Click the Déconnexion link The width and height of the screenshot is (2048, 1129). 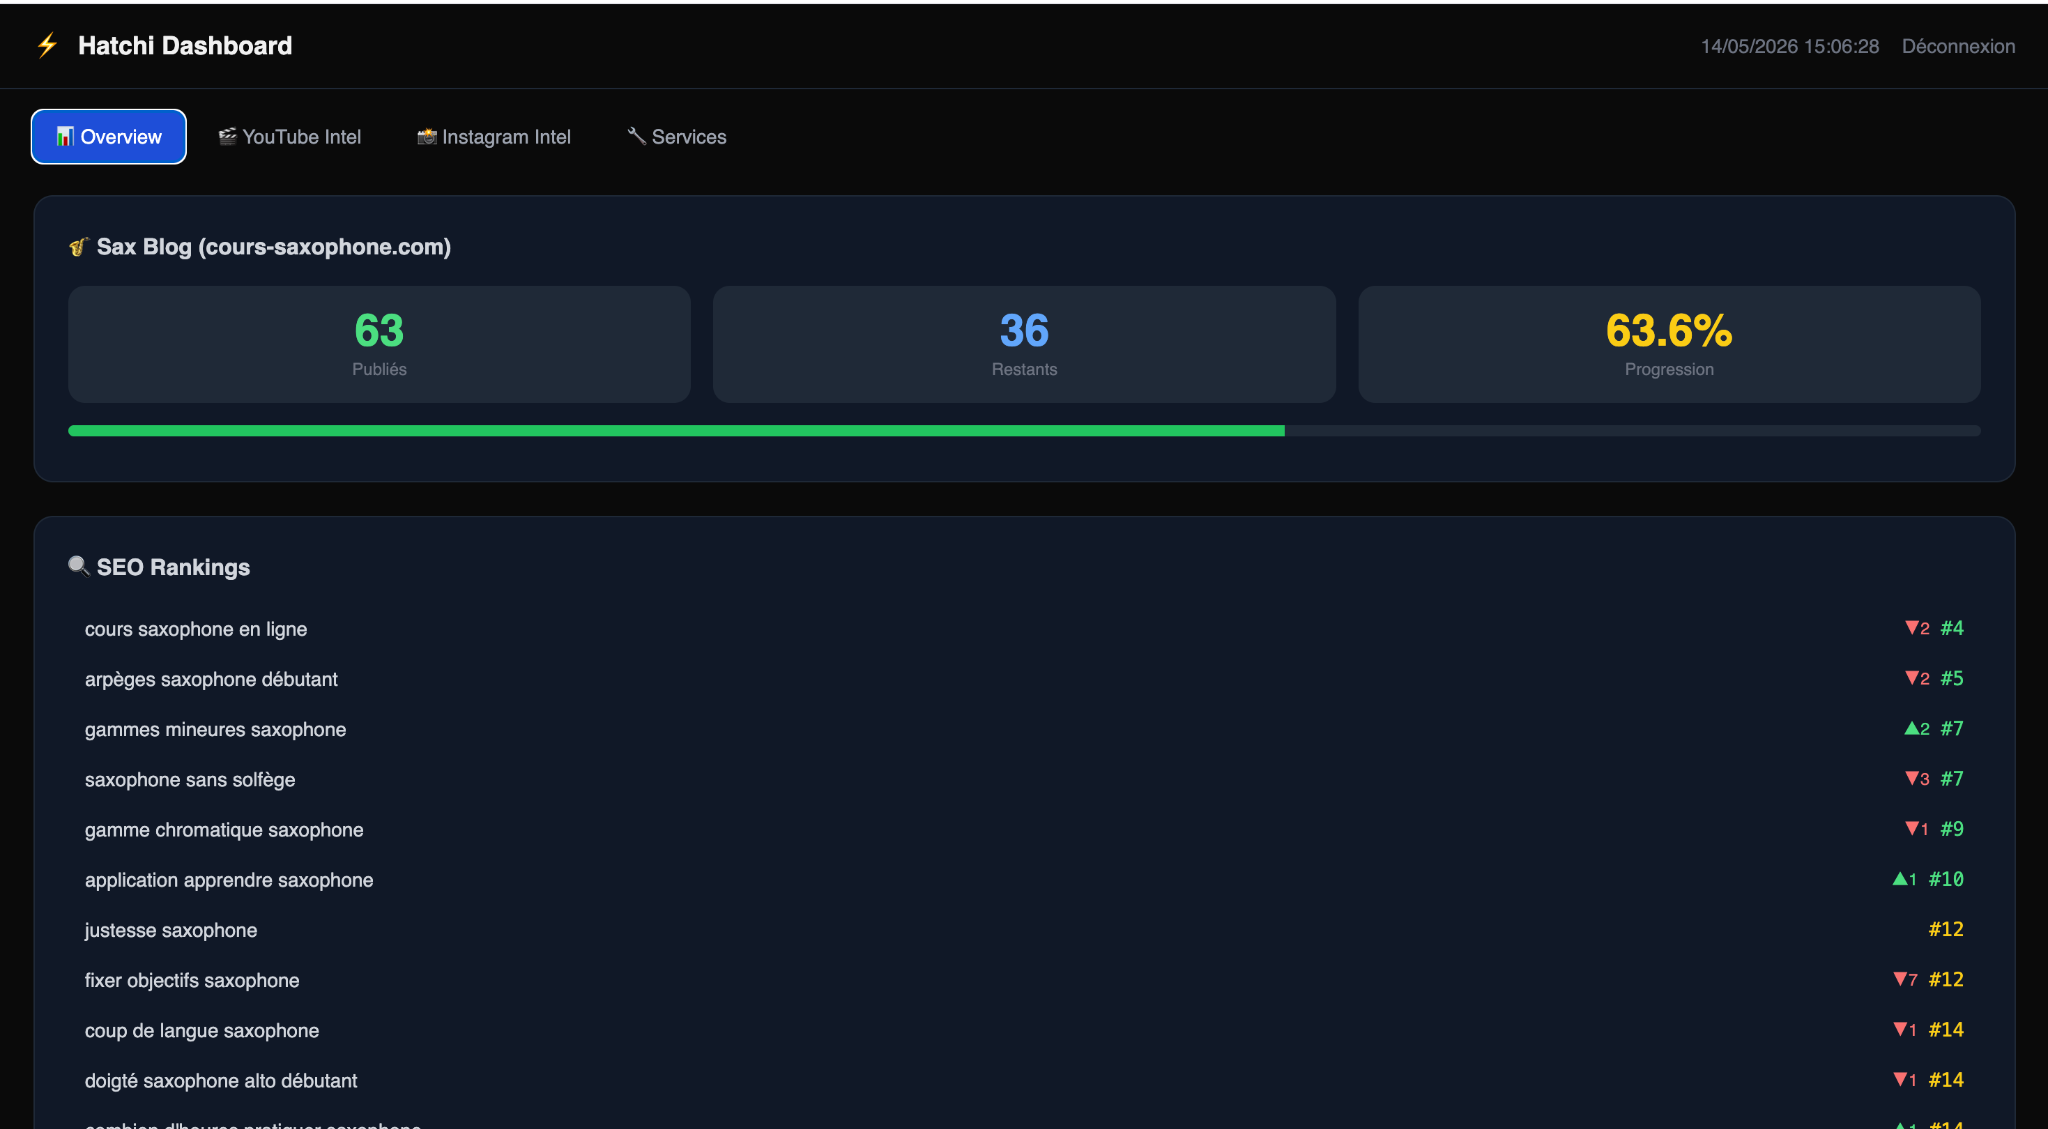tap(1958, 46)
